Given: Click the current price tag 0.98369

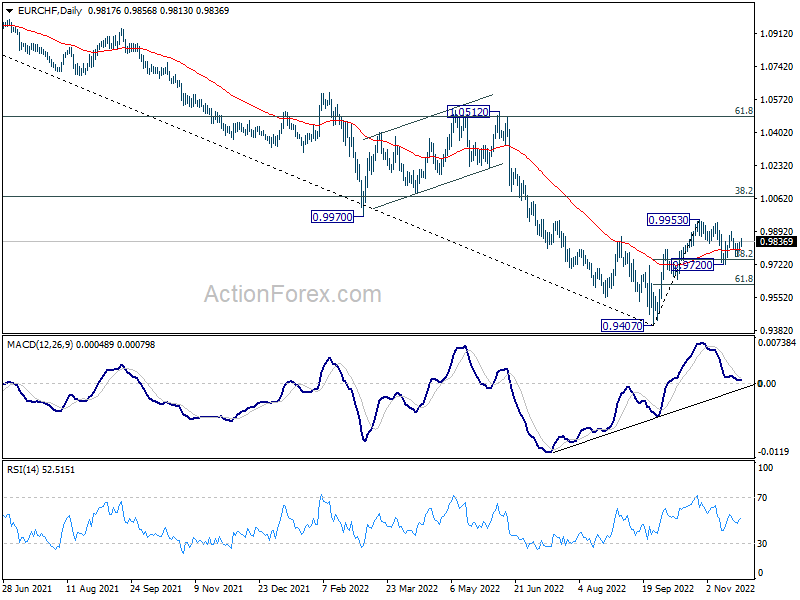Looking at the screenshot, I should click(x=776, y=242).
